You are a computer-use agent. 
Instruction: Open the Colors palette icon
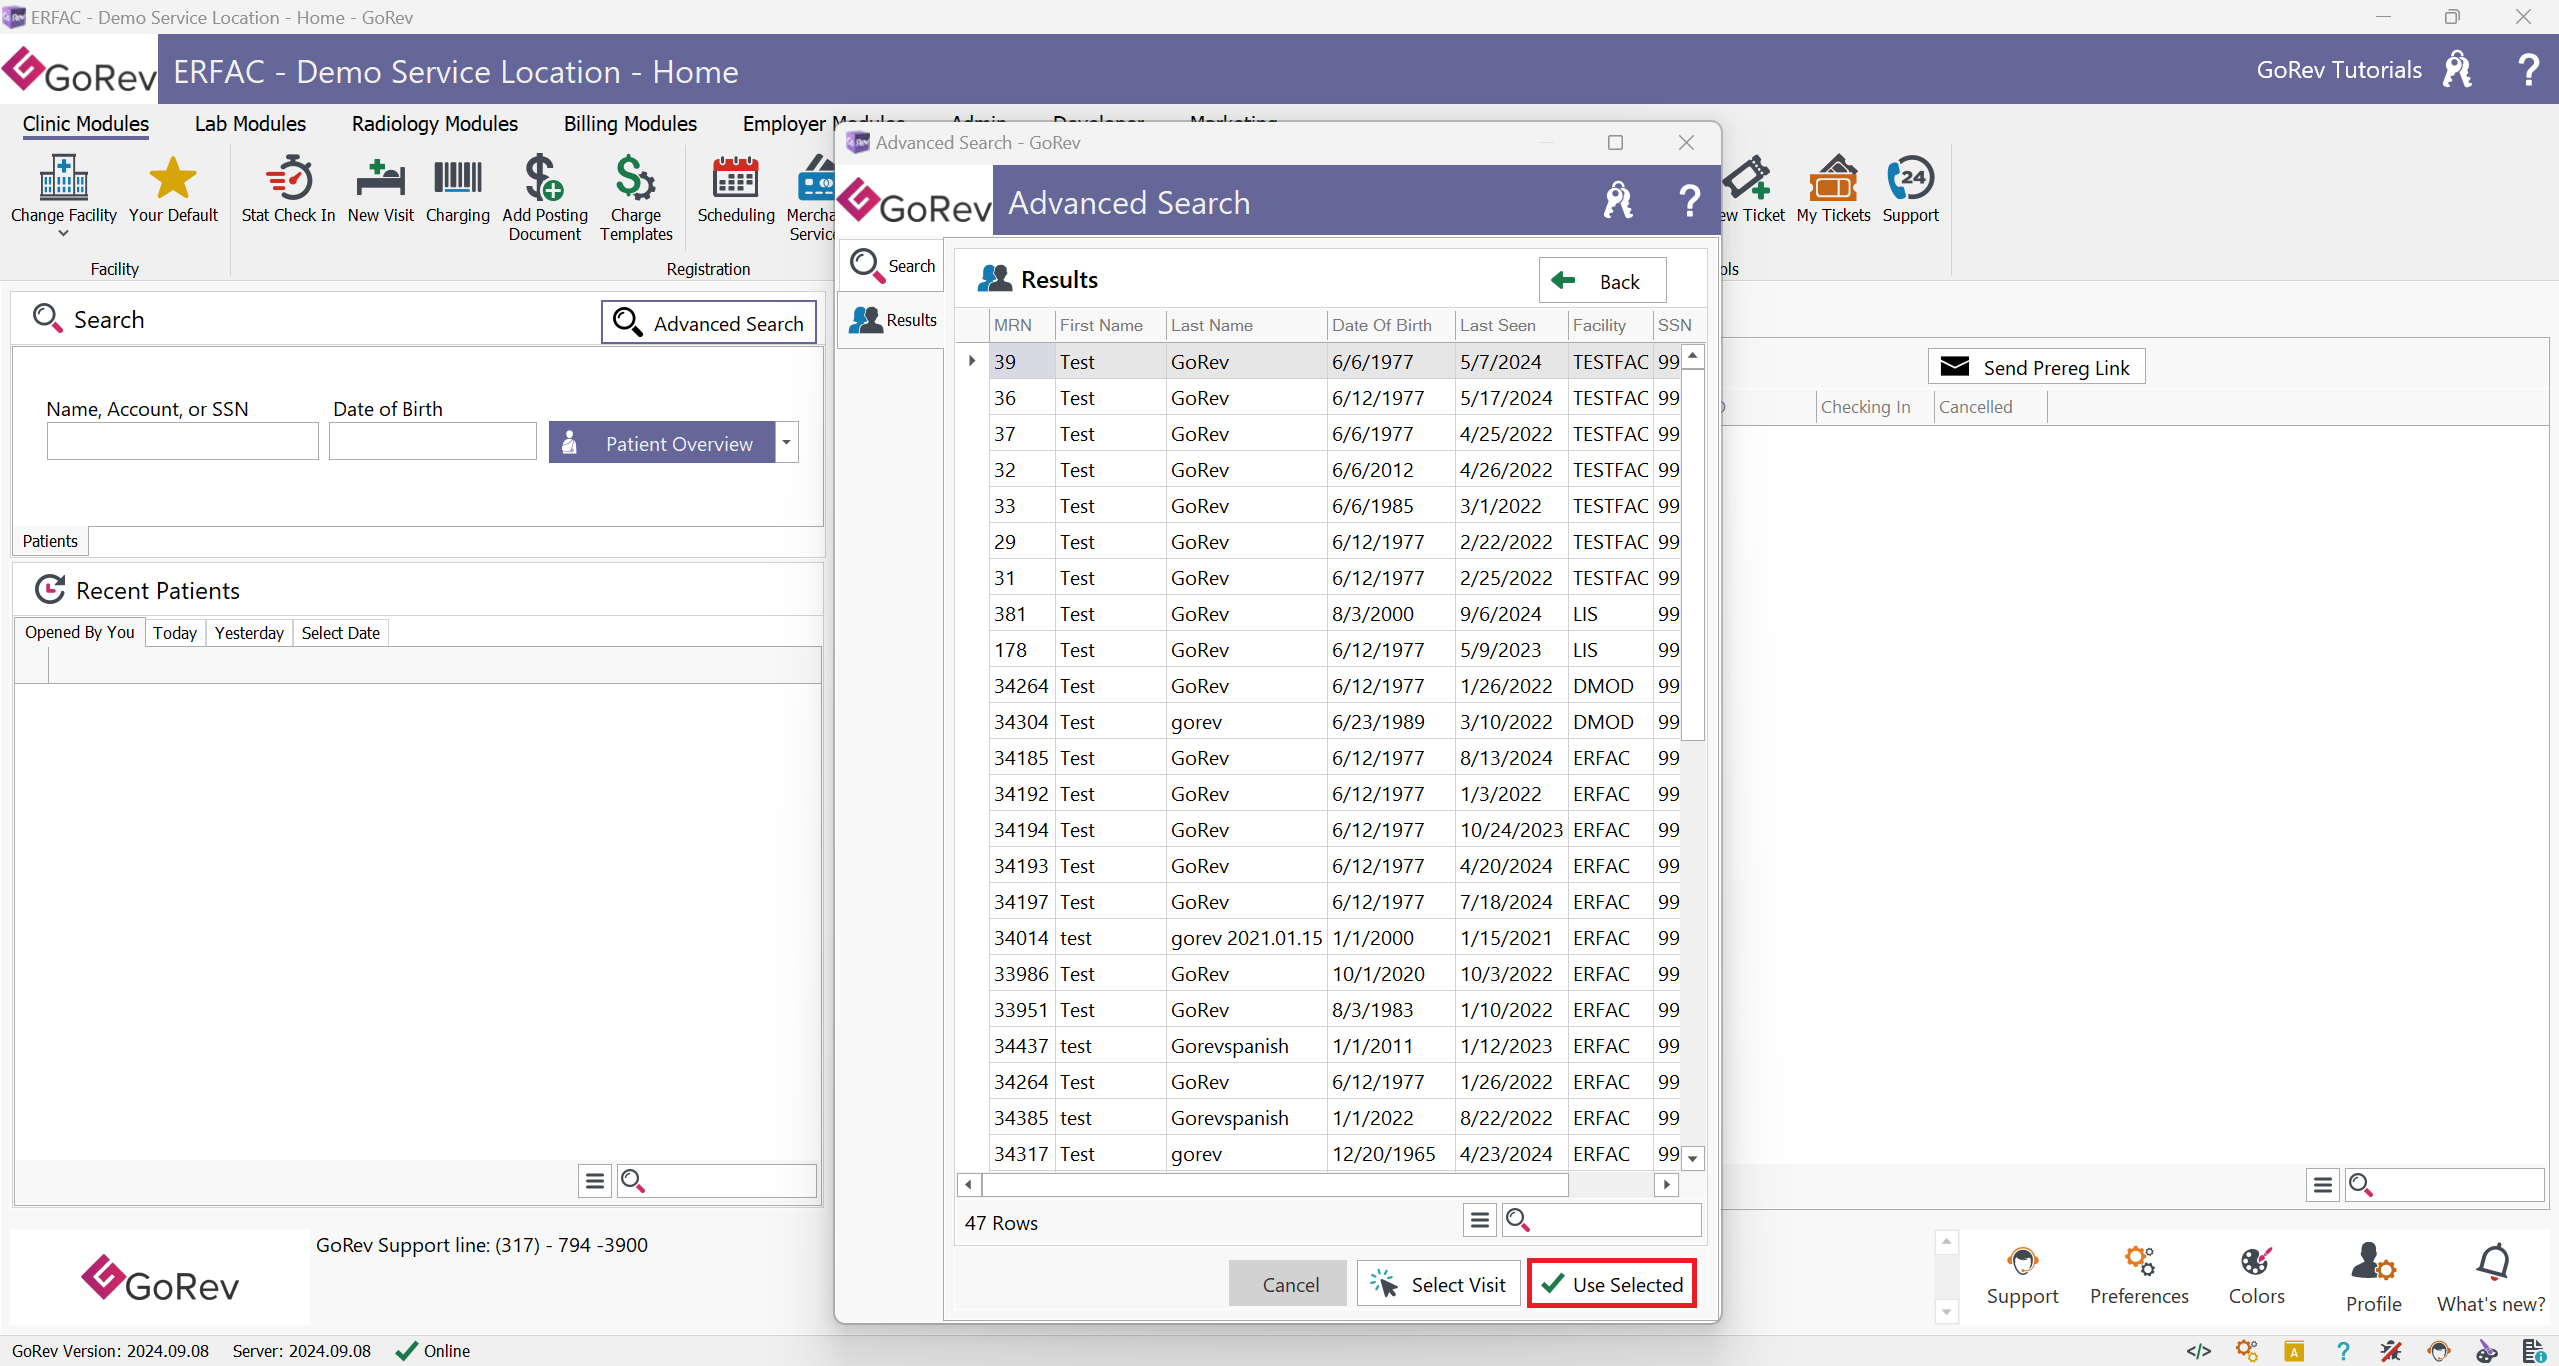(x=2256, y=1262)
